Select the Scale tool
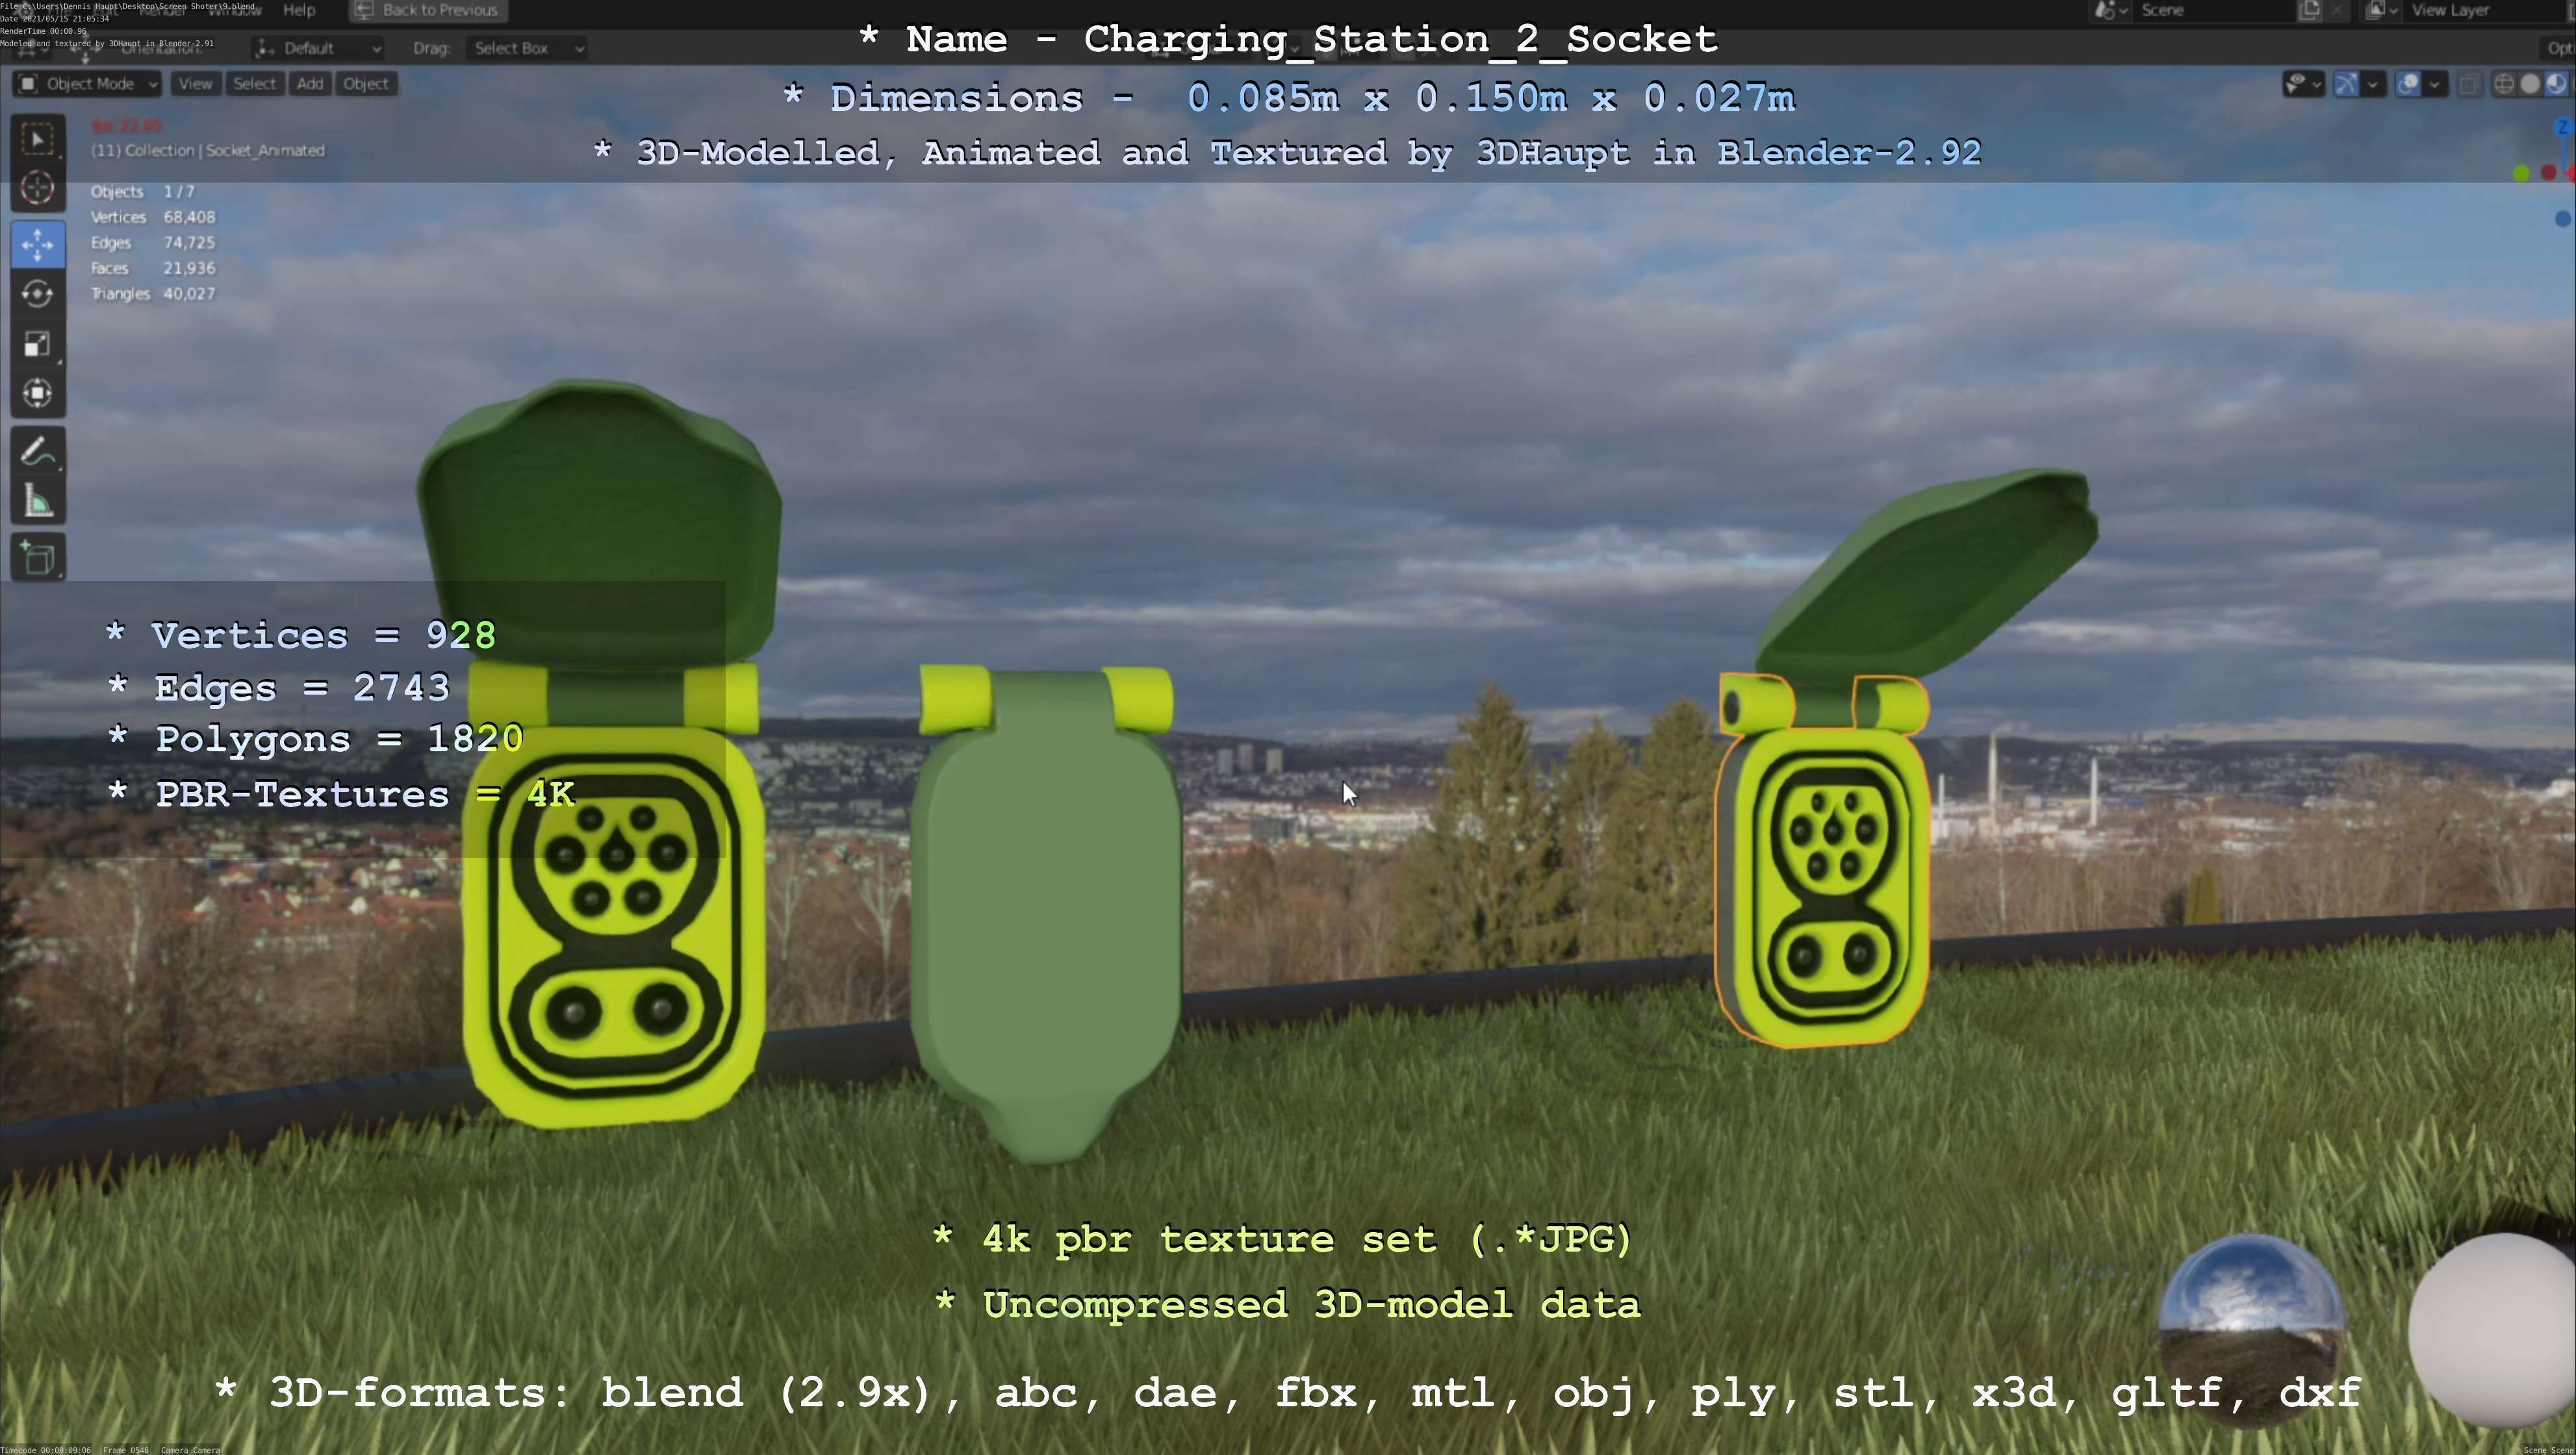The width and height of the screenshot is (2576, 1455). click(38, 344)
